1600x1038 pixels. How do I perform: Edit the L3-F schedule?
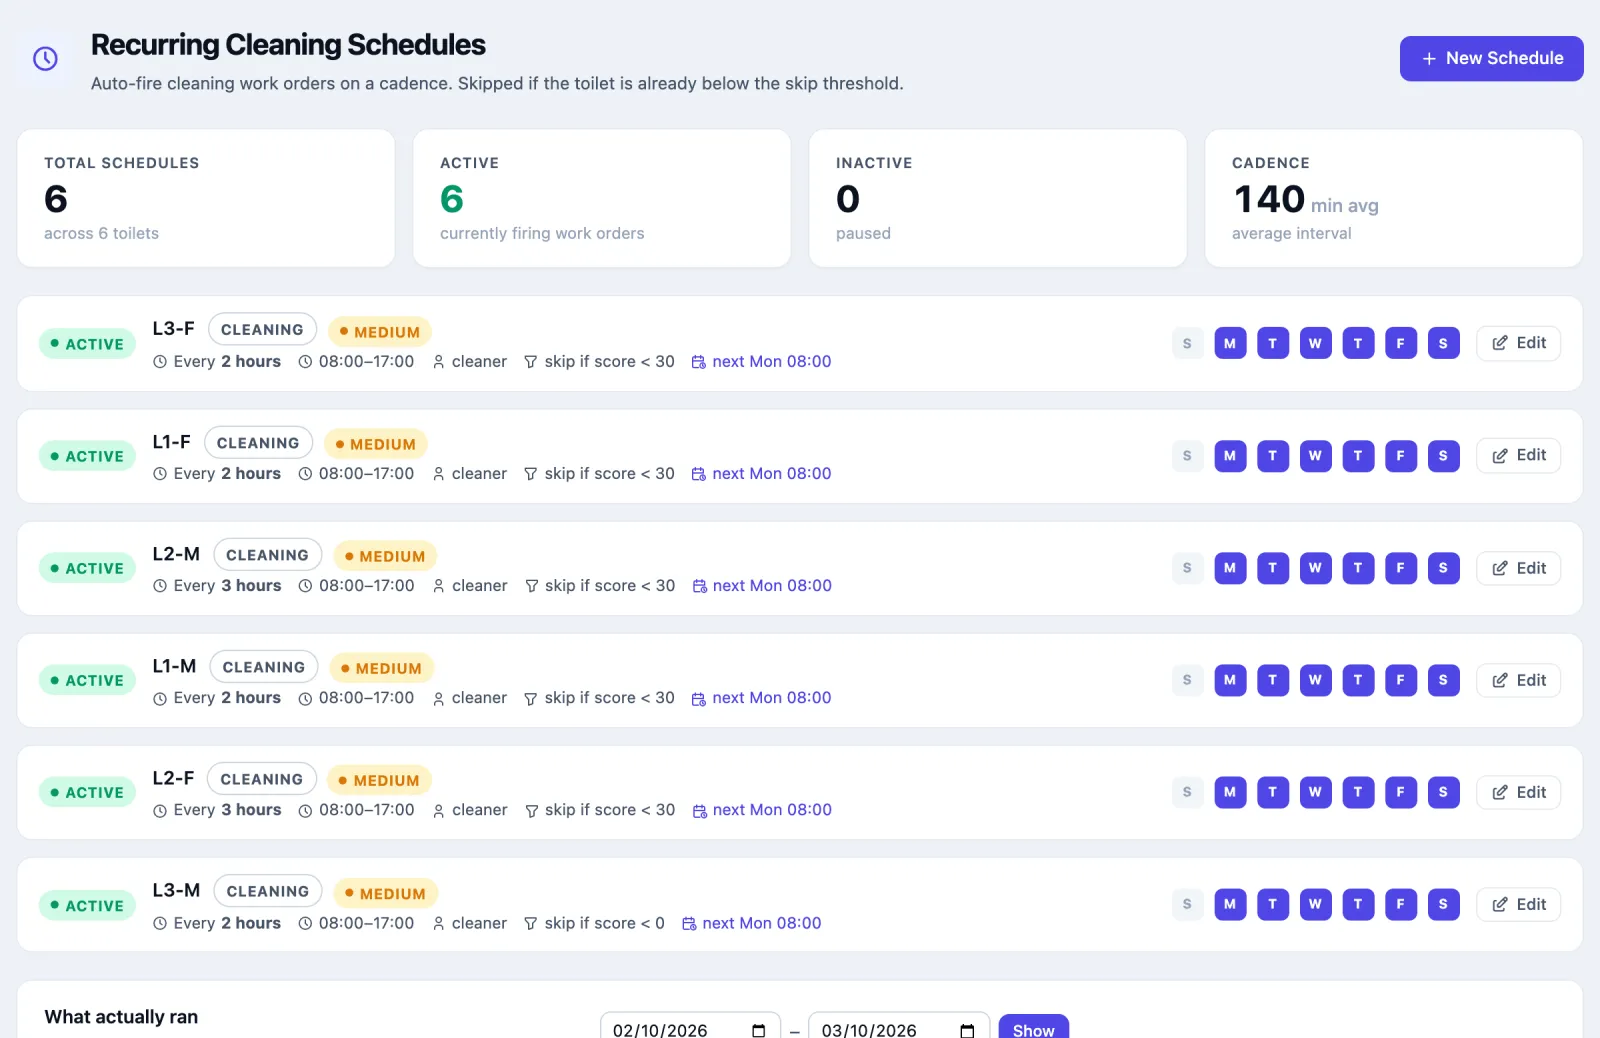pyautogui.click(x=1518, y=343)
